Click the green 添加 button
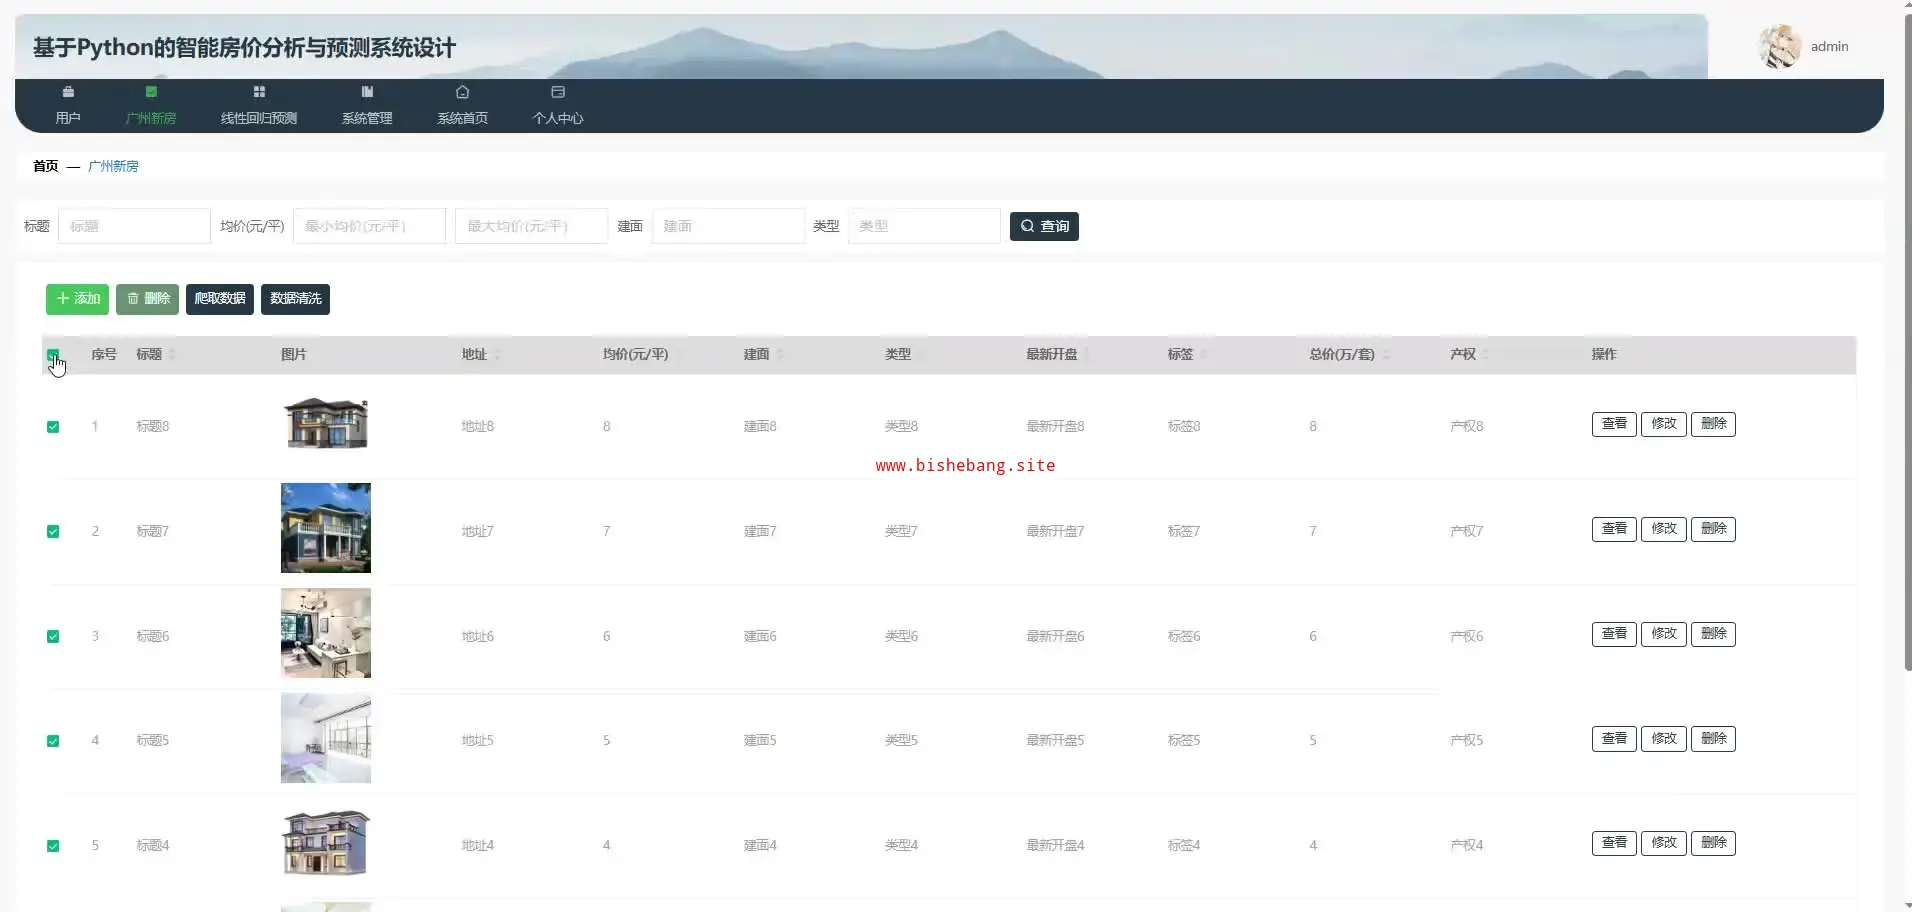Image resolution: width=1912 pixels, height=912 pixels. (x=77, y=299)
